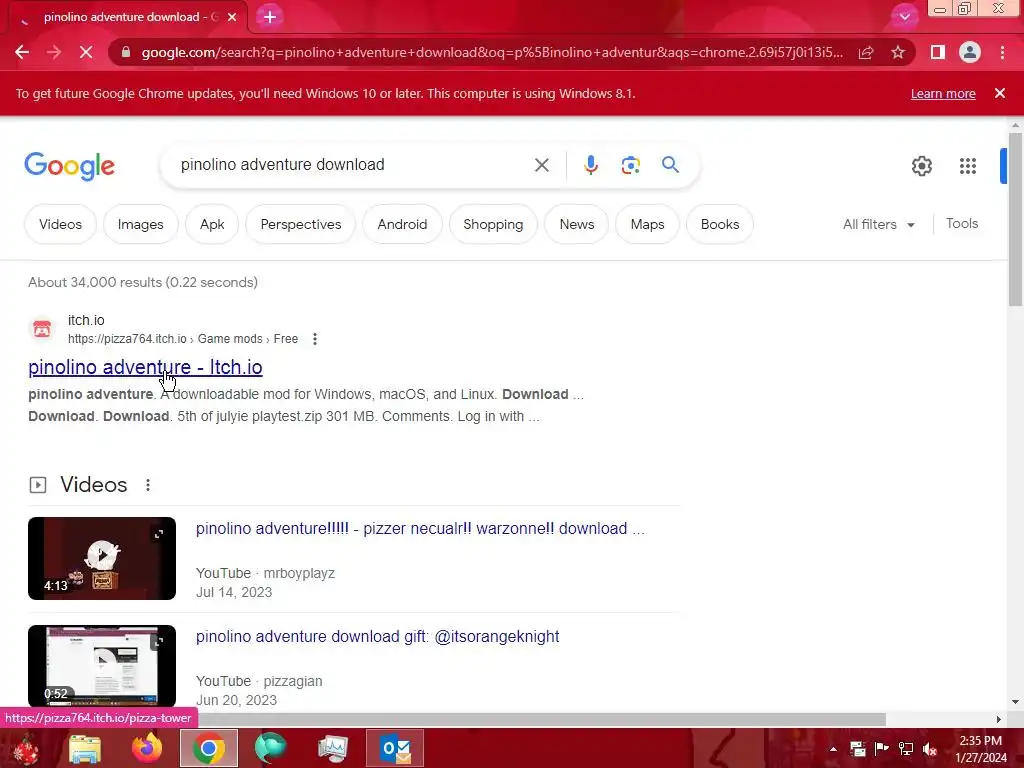View site information lock icon
This screenshot has width=1024, height=768.
(126, 52)
